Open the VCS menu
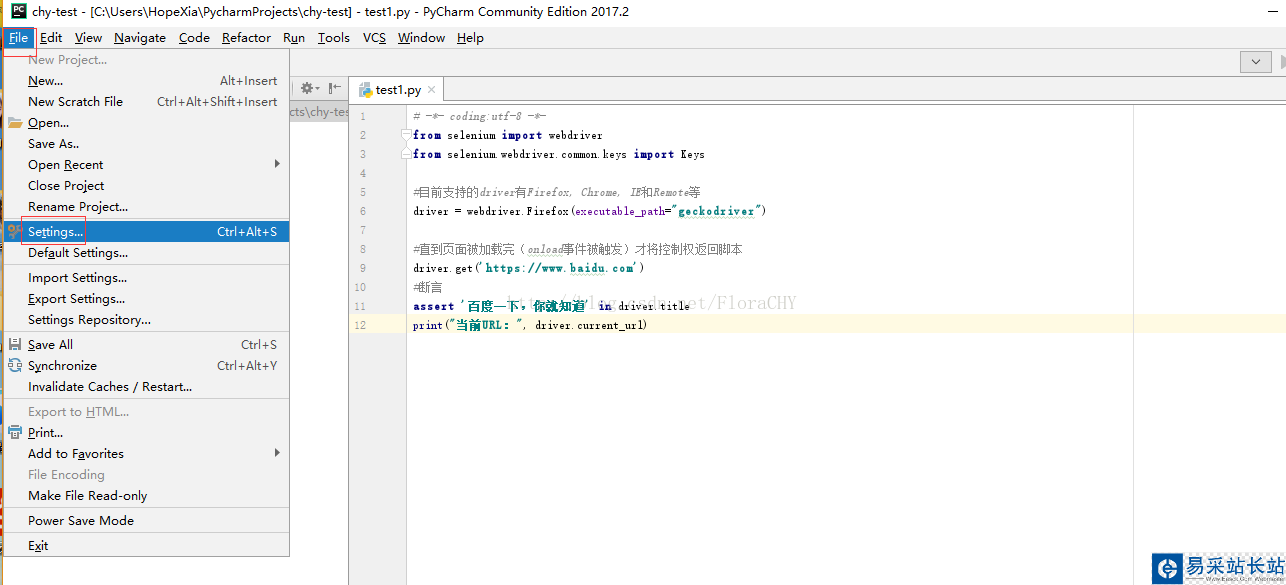This screenshot has width=1286, height=585. pyautogui.click(x=374, y=38)
